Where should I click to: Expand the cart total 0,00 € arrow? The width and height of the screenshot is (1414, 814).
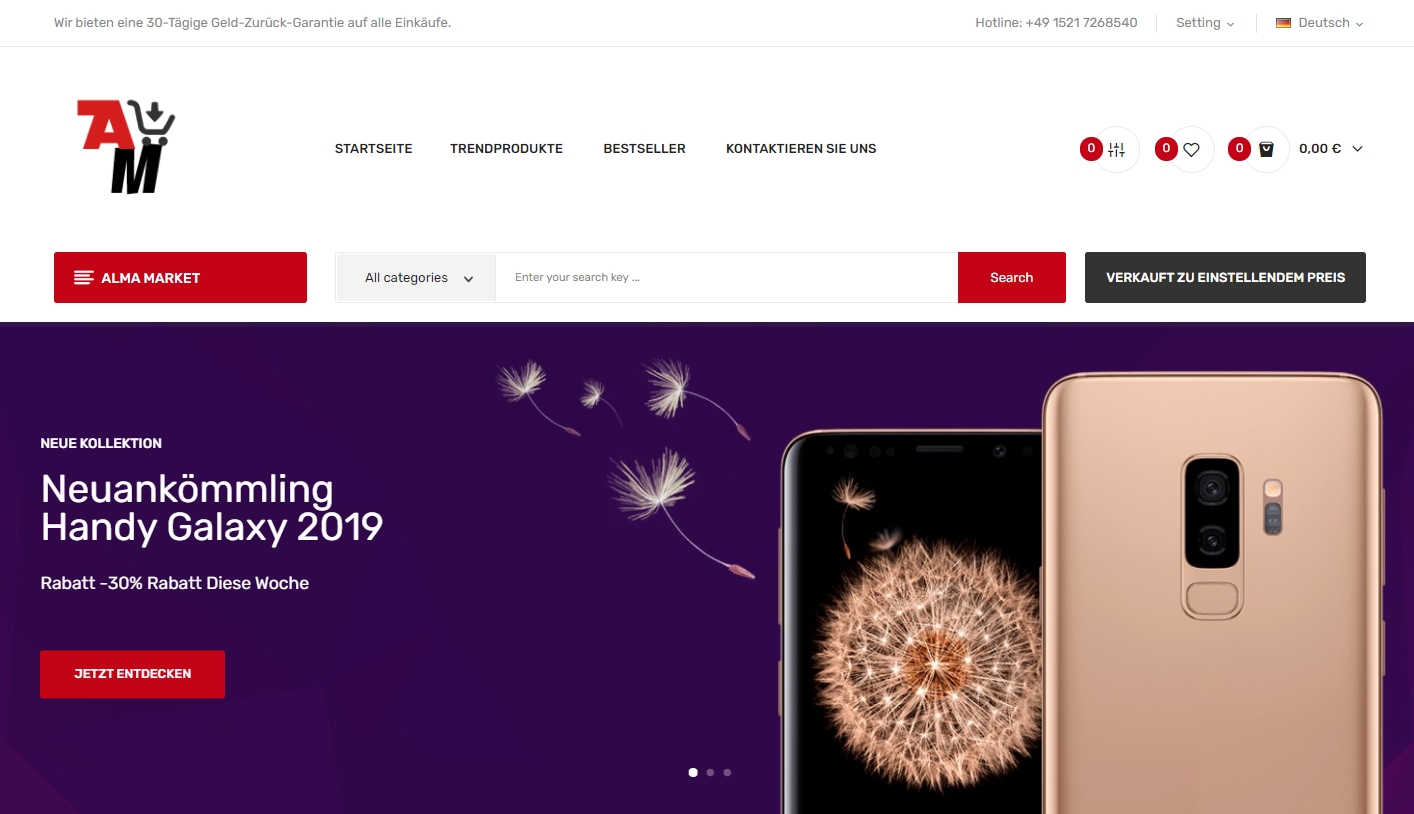click(1357, 149)
